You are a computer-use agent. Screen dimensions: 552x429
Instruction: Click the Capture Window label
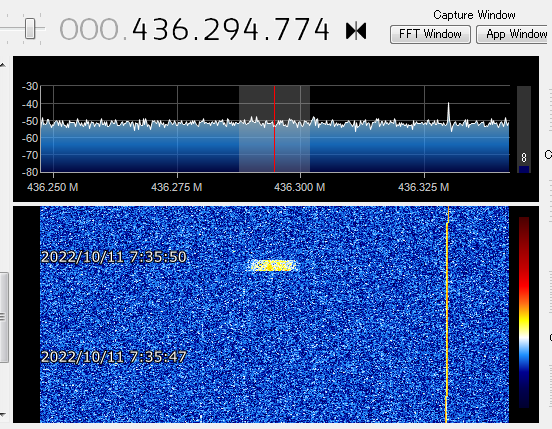[474, 15]
